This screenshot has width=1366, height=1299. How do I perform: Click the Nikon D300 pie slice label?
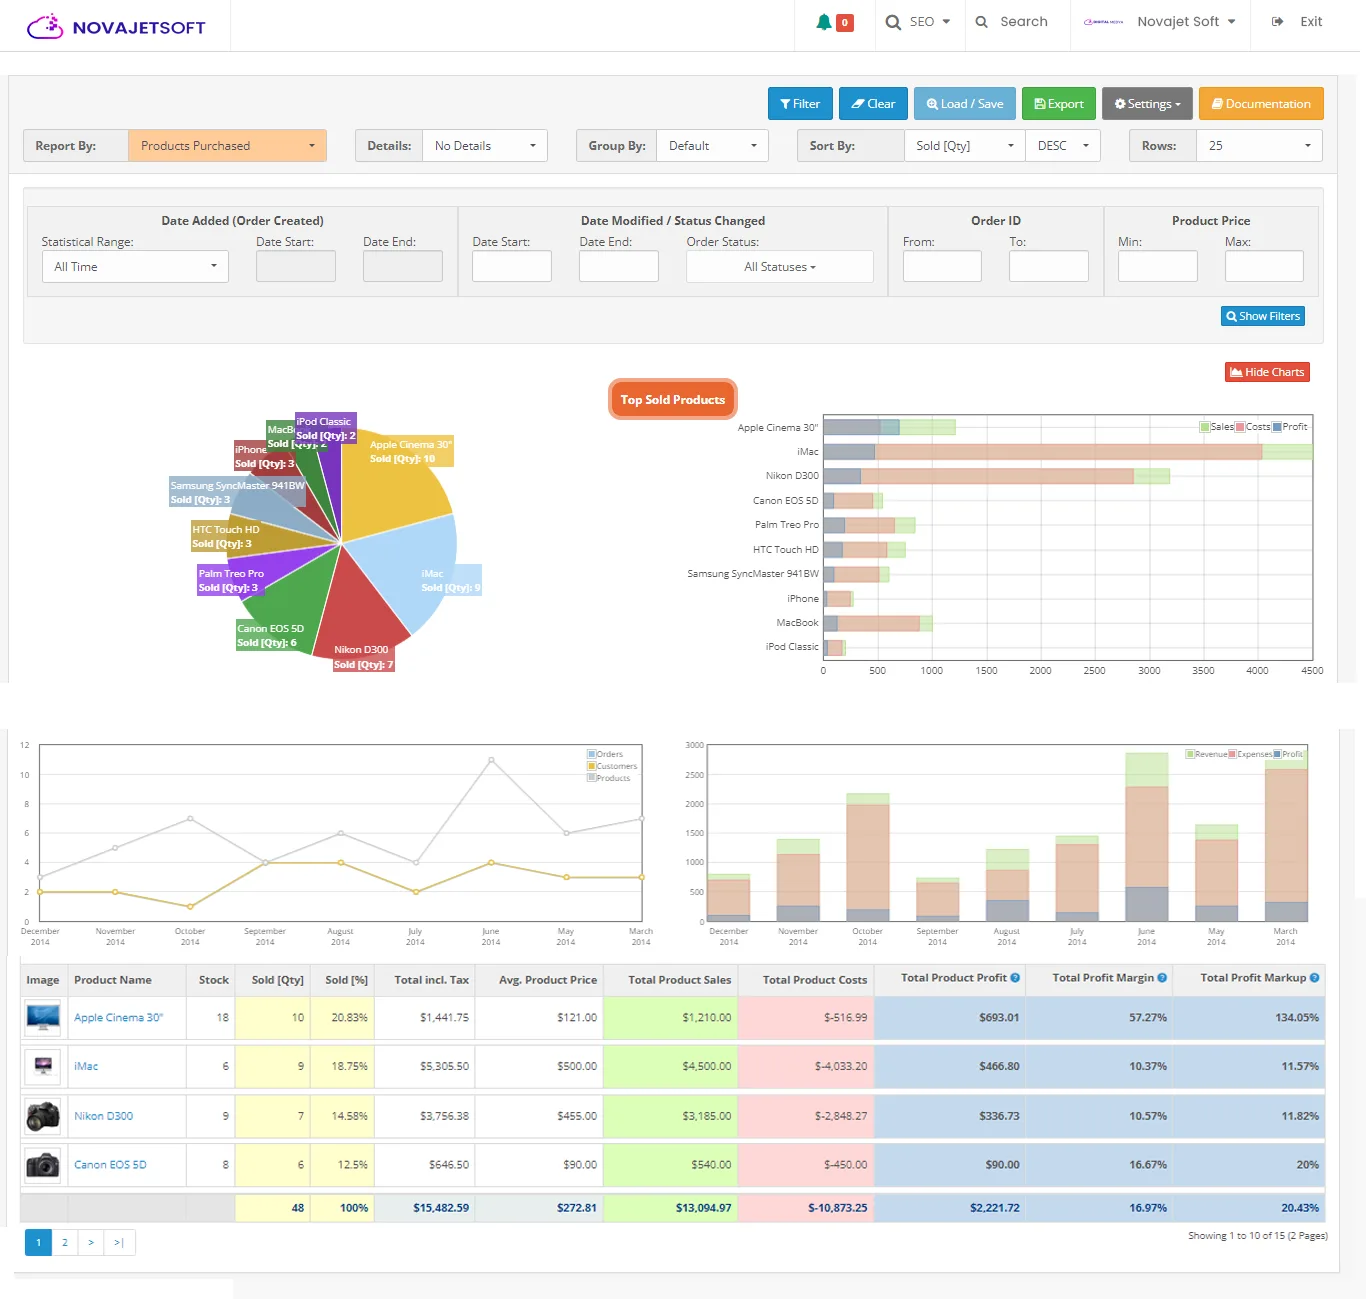tap(363, 657)
